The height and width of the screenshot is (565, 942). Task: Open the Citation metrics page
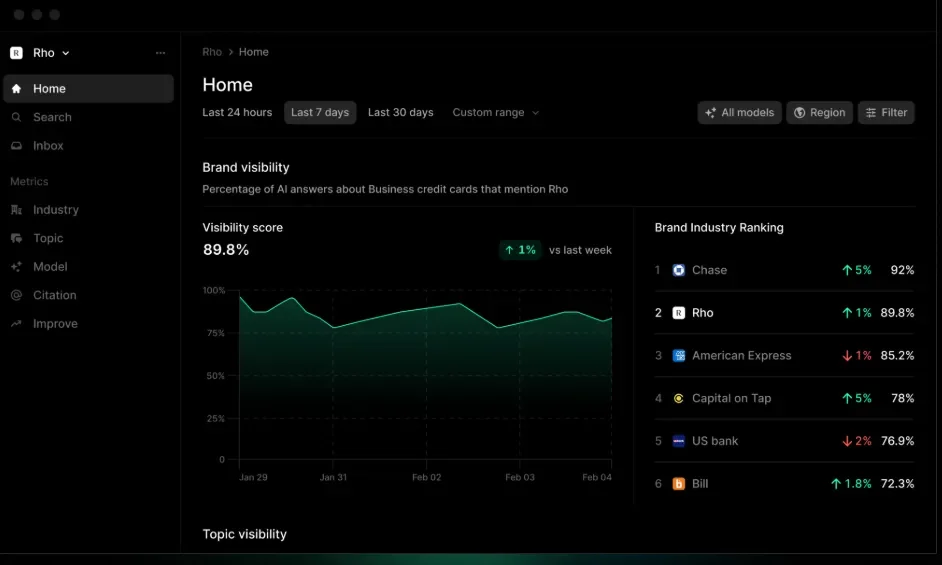[x=88, y=295]
